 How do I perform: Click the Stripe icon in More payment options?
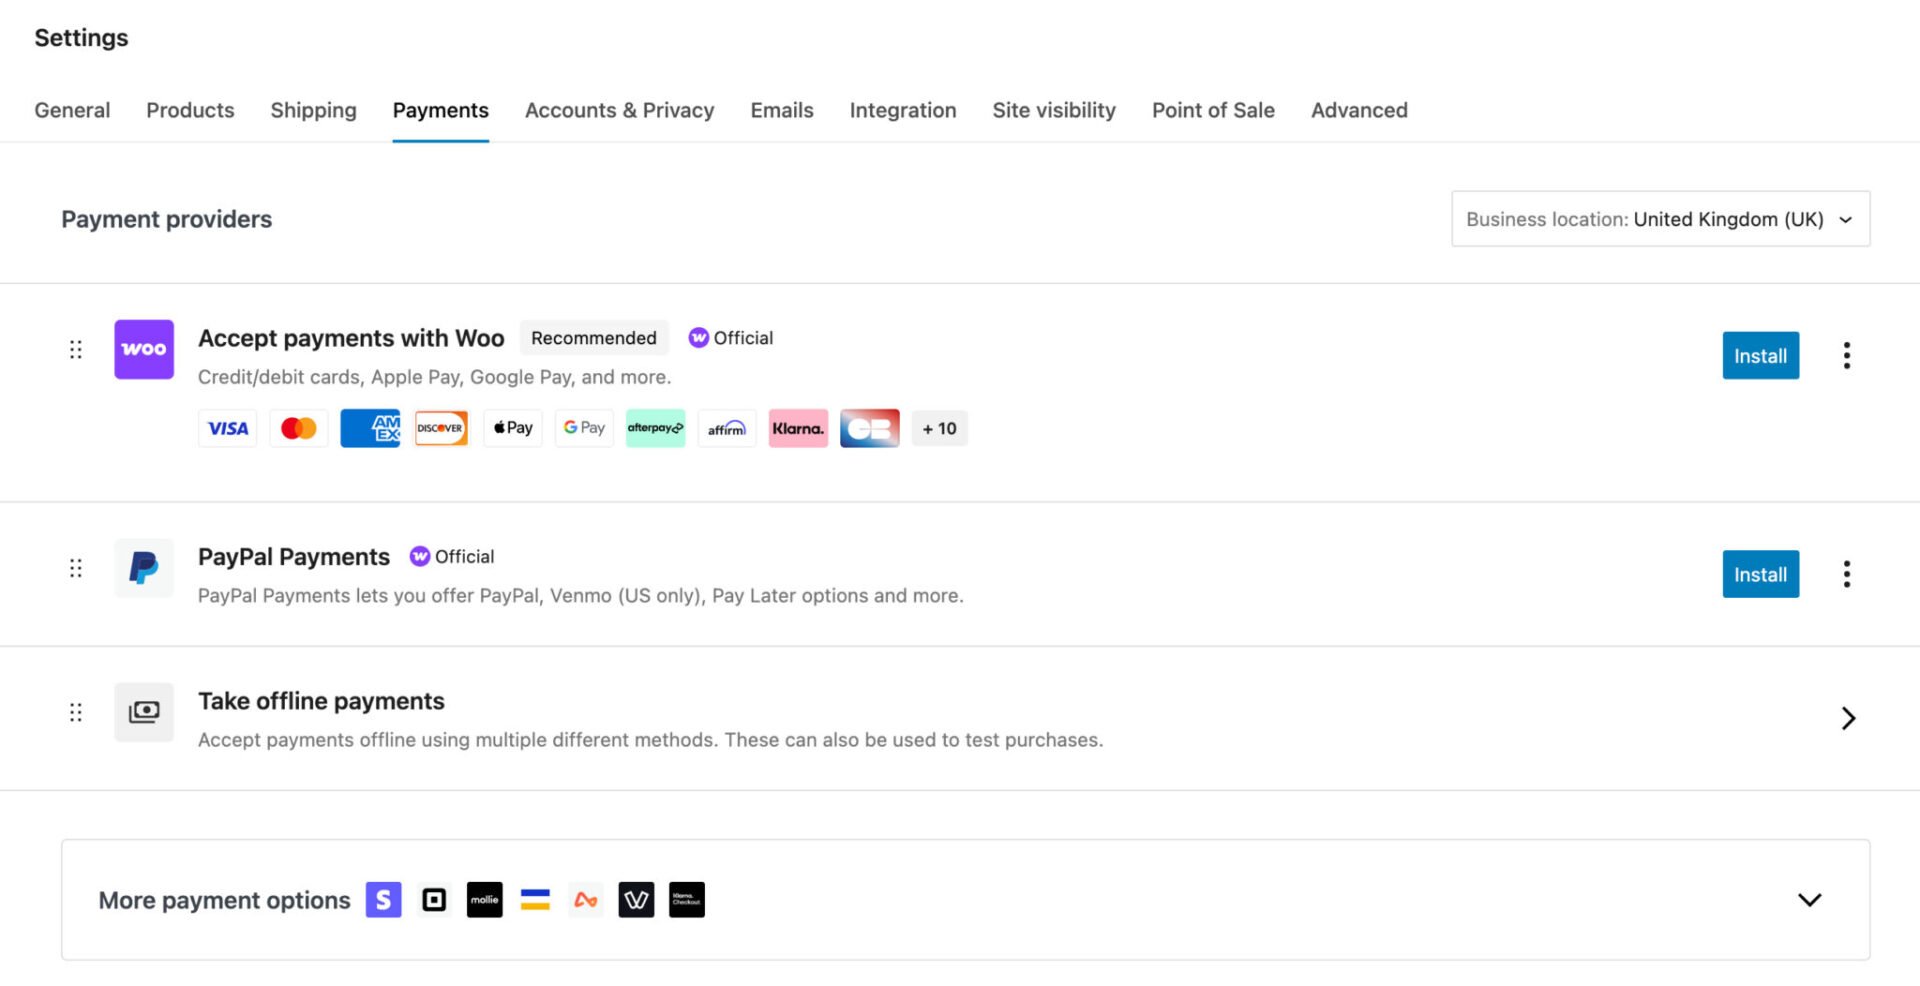point(382,899)
